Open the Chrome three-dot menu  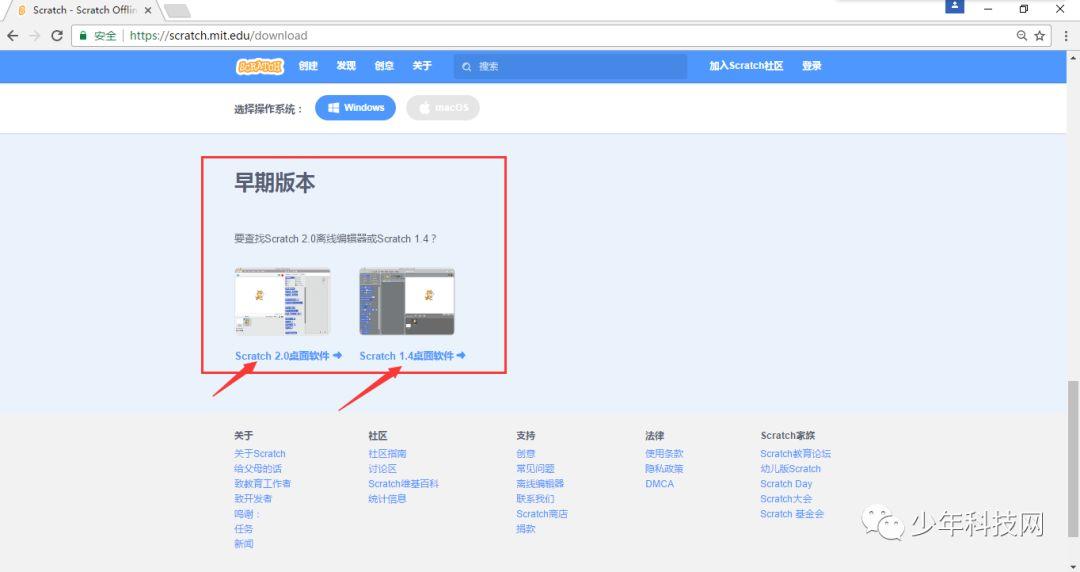[x=1066, y=36]
